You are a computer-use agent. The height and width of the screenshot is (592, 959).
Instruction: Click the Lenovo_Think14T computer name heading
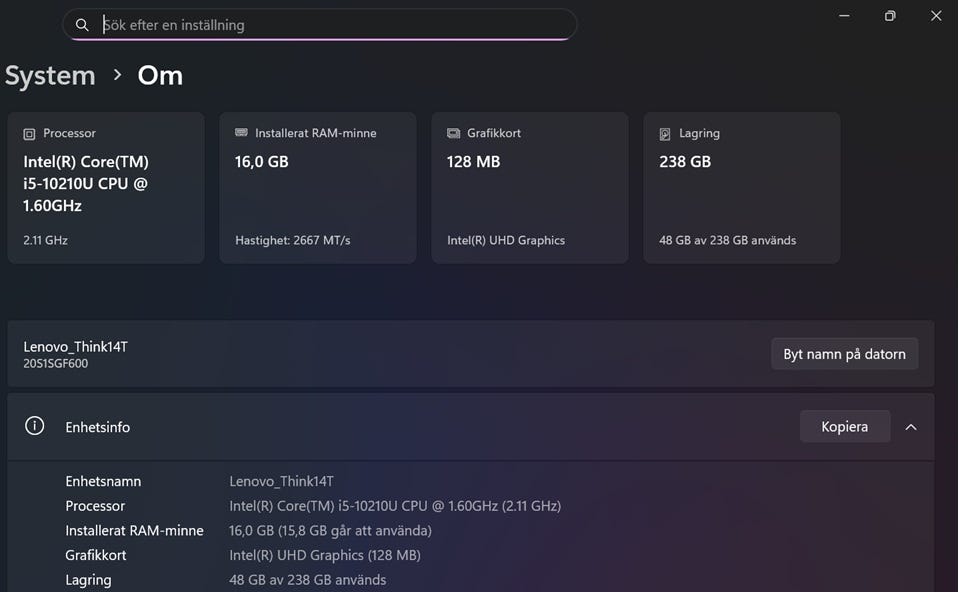[76, 347]
